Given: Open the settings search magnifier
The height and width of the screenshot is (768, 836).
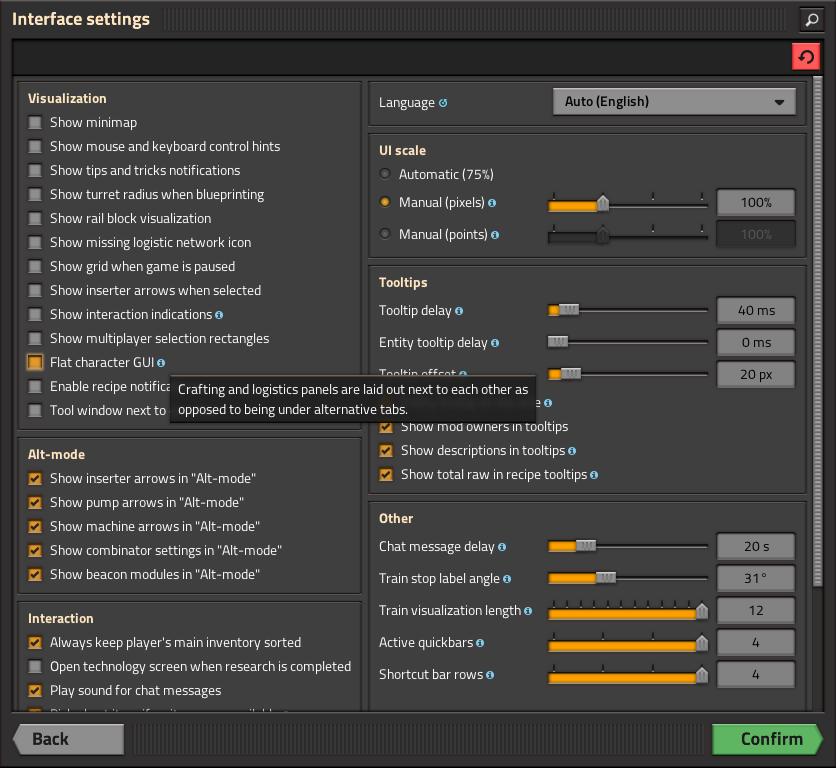Looking at the screenshot, I should coord(811,20).
